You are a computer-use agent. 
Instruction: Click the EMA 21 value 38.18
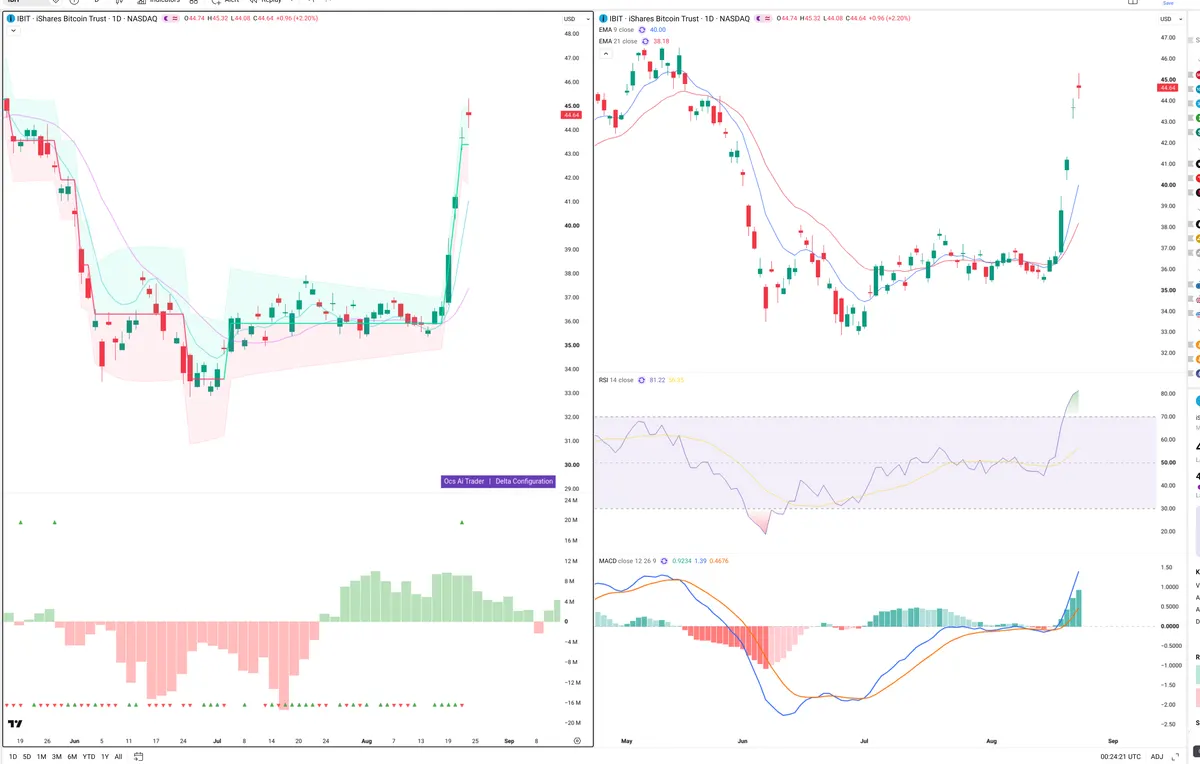tap(662, 41)
